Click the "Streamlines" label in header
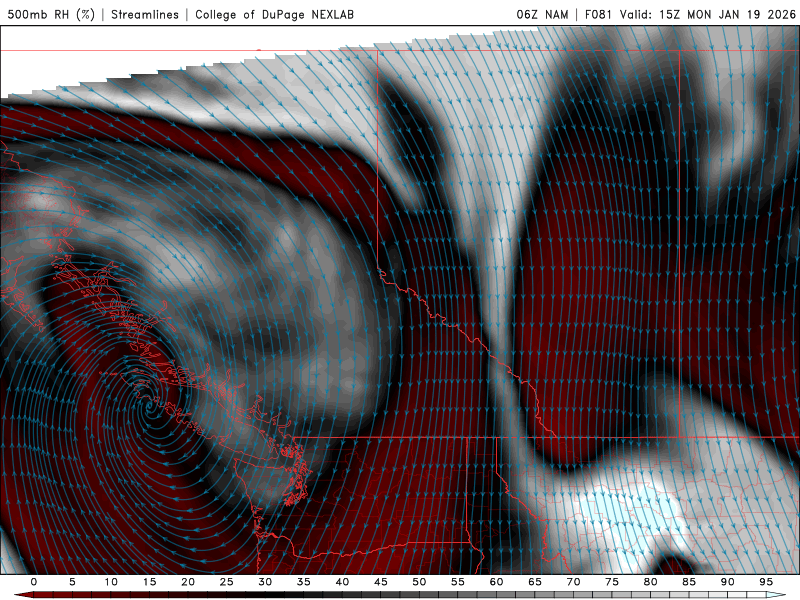The width and height of the screenshot is (800, 600). click(x=145, y=14)
